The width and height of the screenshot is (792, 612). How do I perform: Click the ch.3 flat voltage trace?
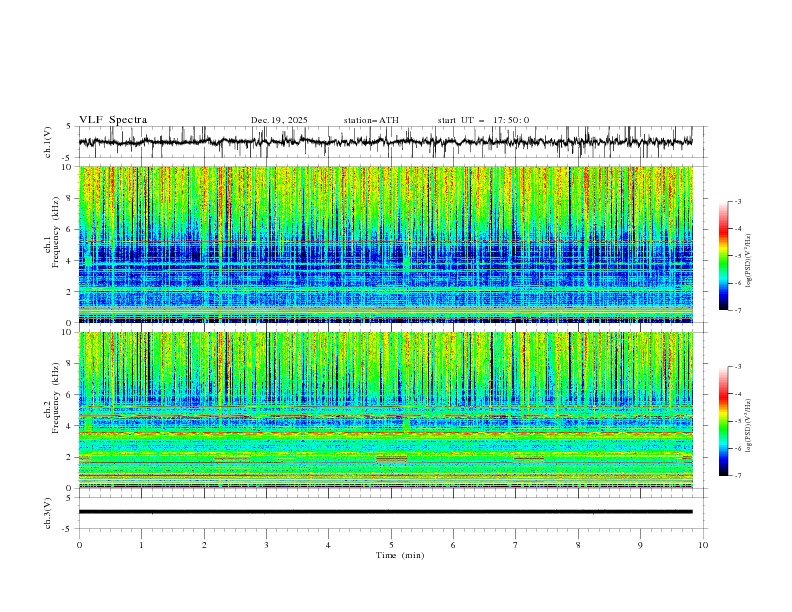click(386, 512)
